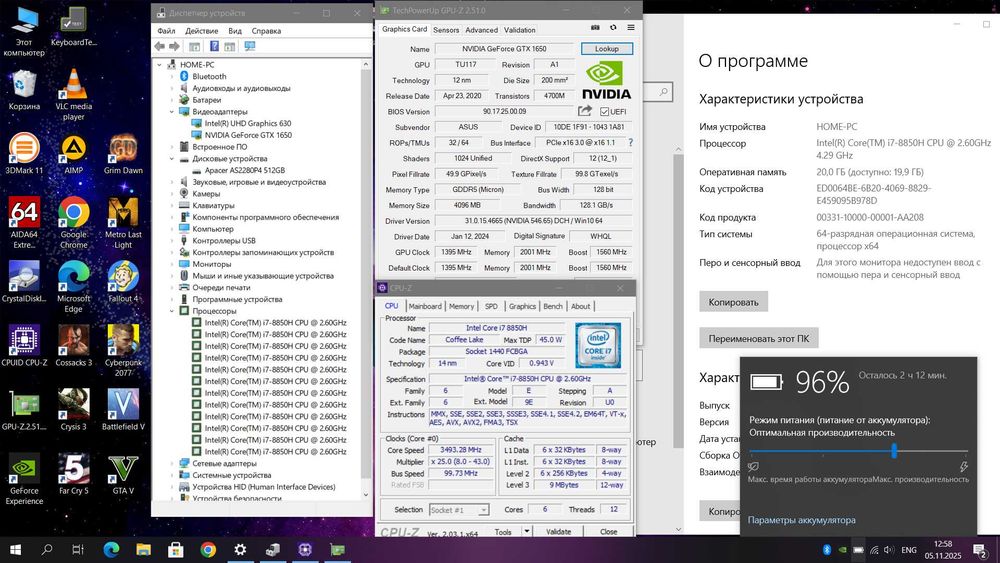Open GeForce Experience desktop icon
This screenshot has width=1000, height=563.
coord(24,479)
